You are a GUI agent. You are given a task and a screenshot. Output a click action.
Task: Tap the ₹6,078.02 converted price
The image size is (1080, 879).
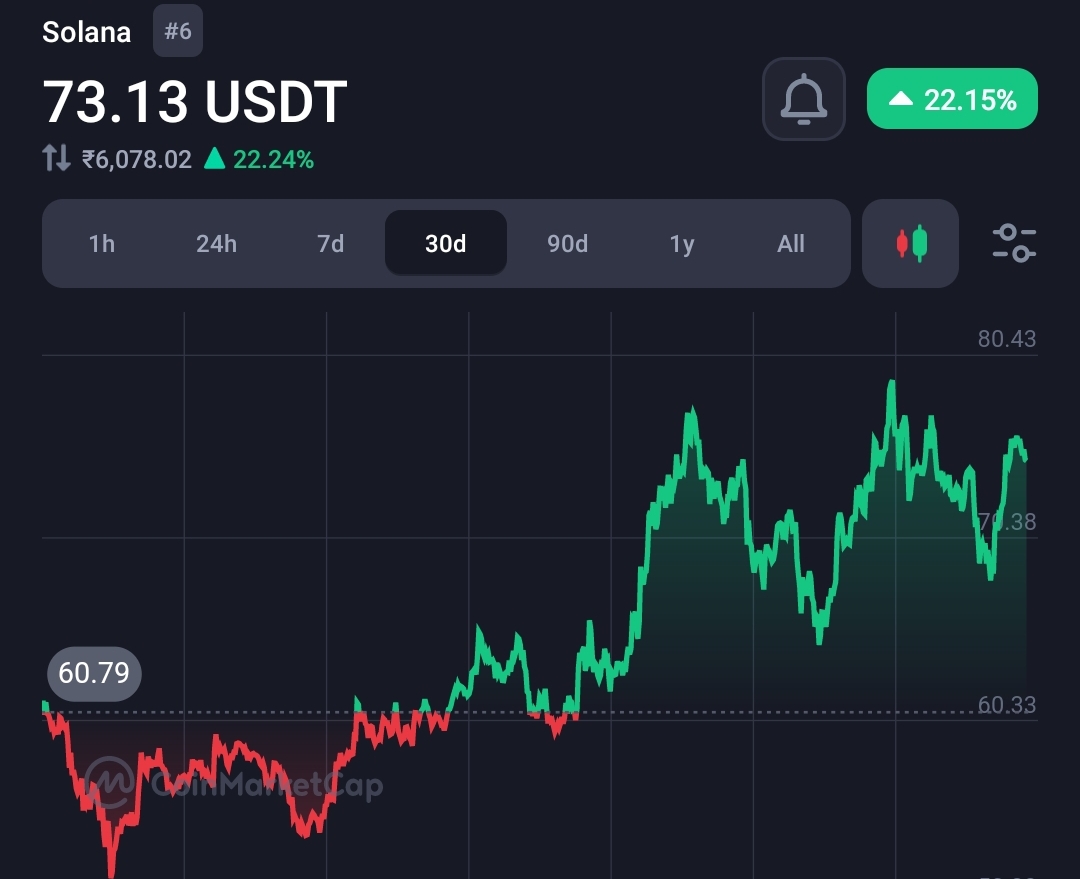click(x=136, y=159)
